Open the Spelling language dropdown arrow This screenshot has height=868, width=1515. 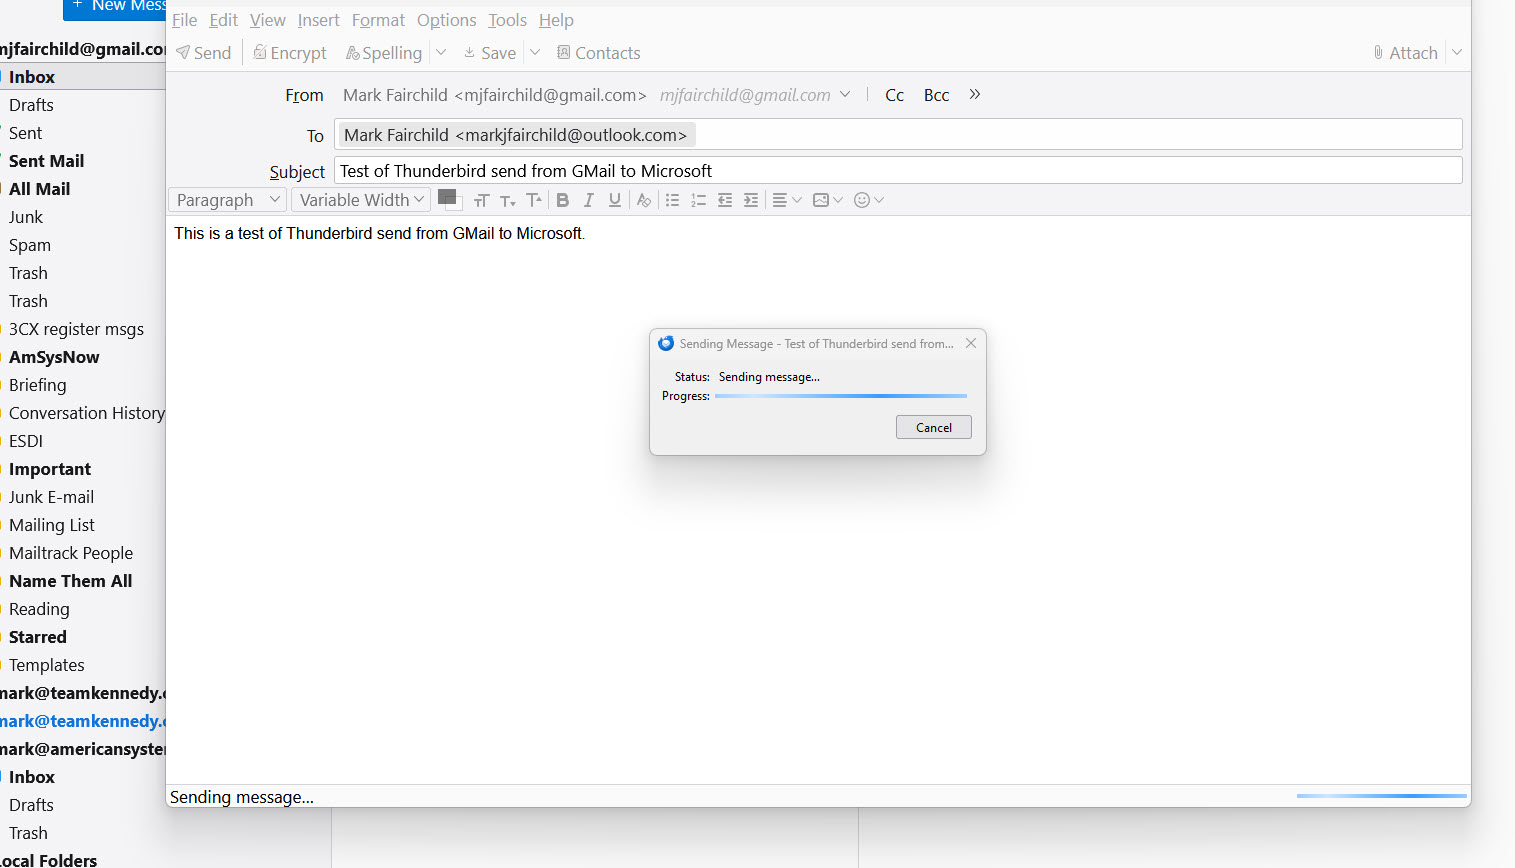coord(441,53)
